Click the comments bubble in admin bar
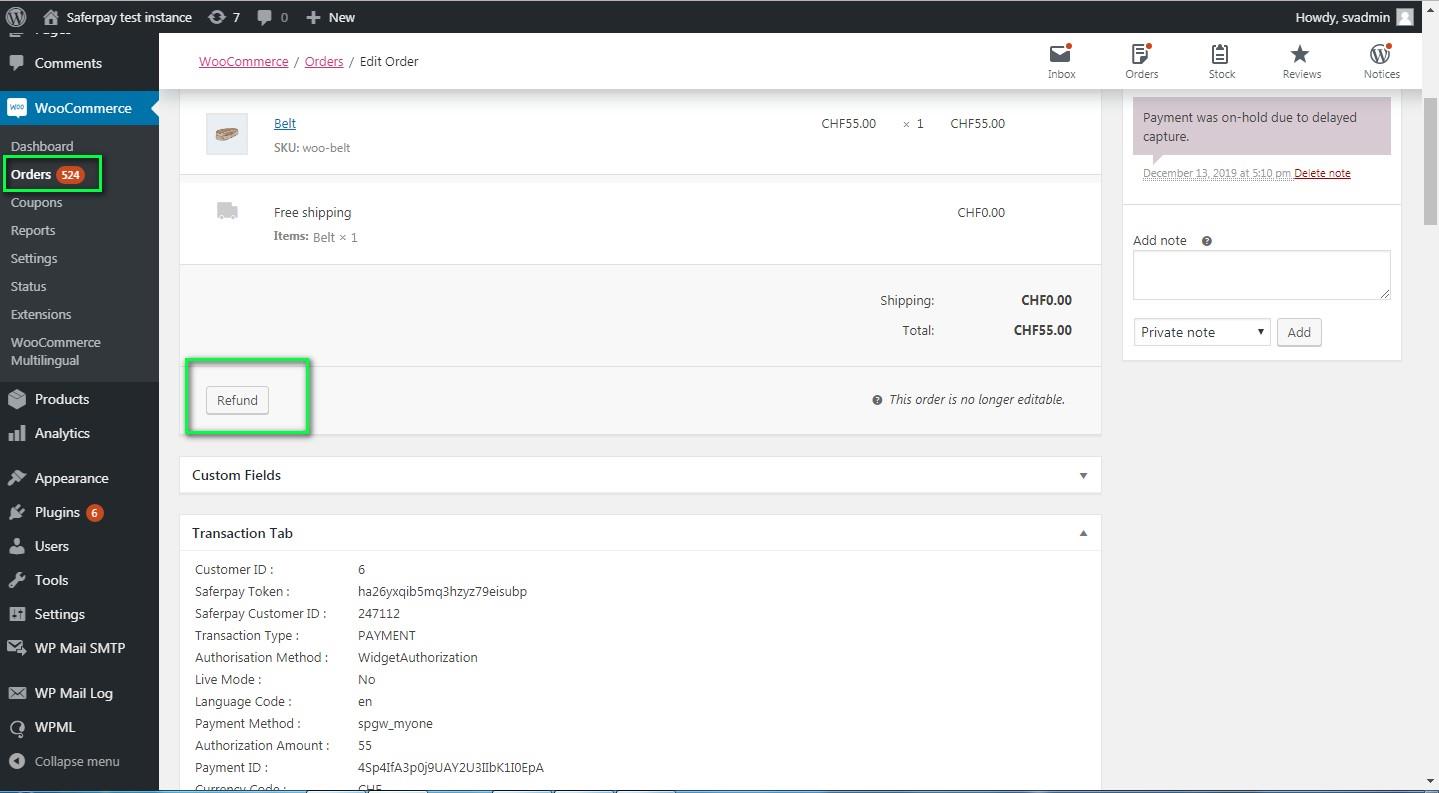 (x=272, y=17)
